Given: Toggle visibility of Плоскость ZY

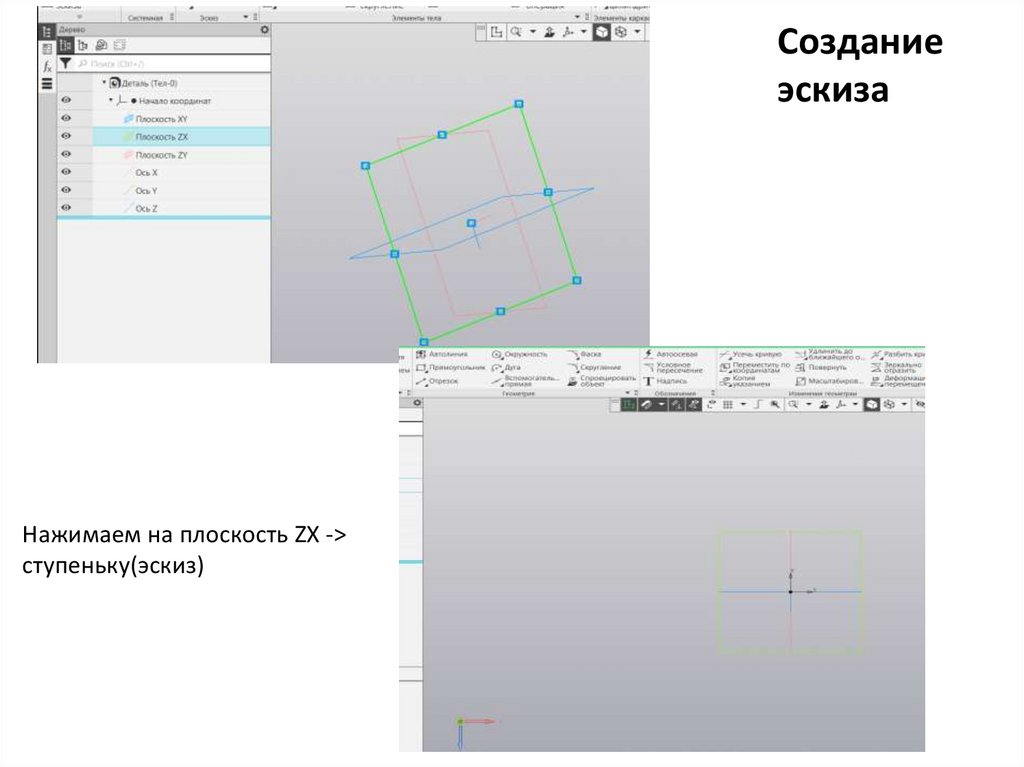Looking at the screenshot, I should [66, 154].
